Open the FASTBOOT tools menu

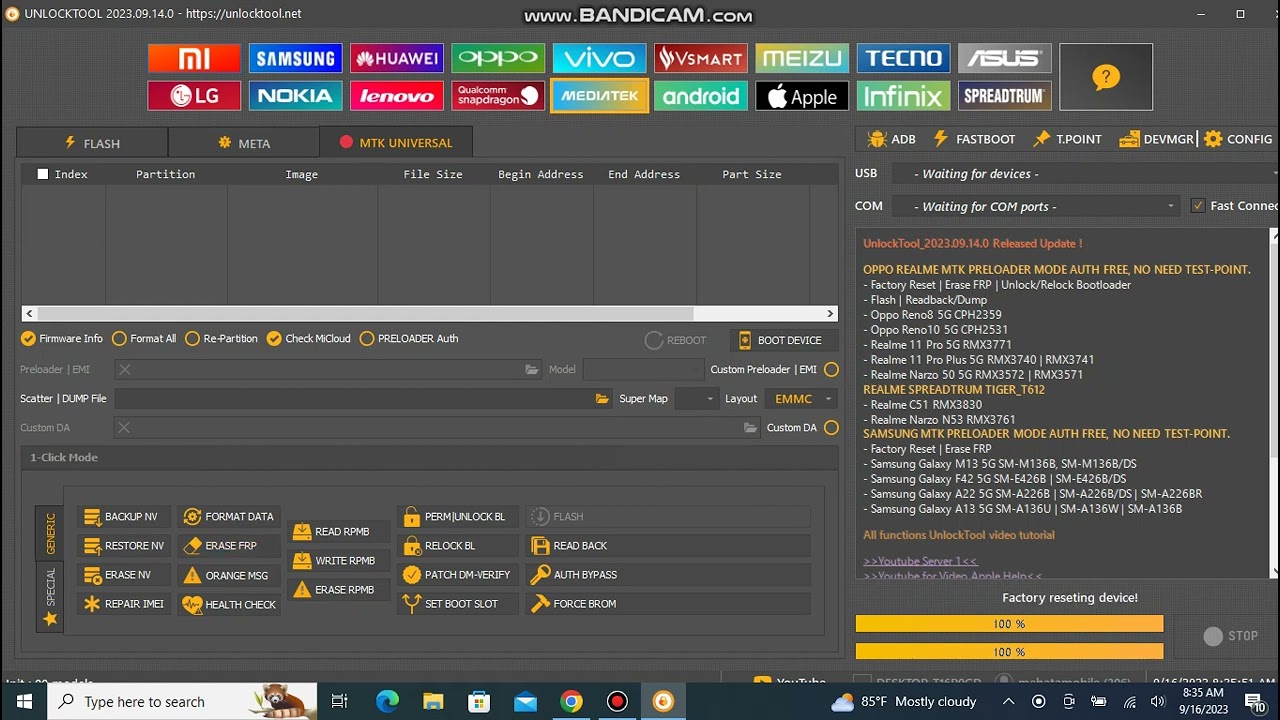coord(974,139)
